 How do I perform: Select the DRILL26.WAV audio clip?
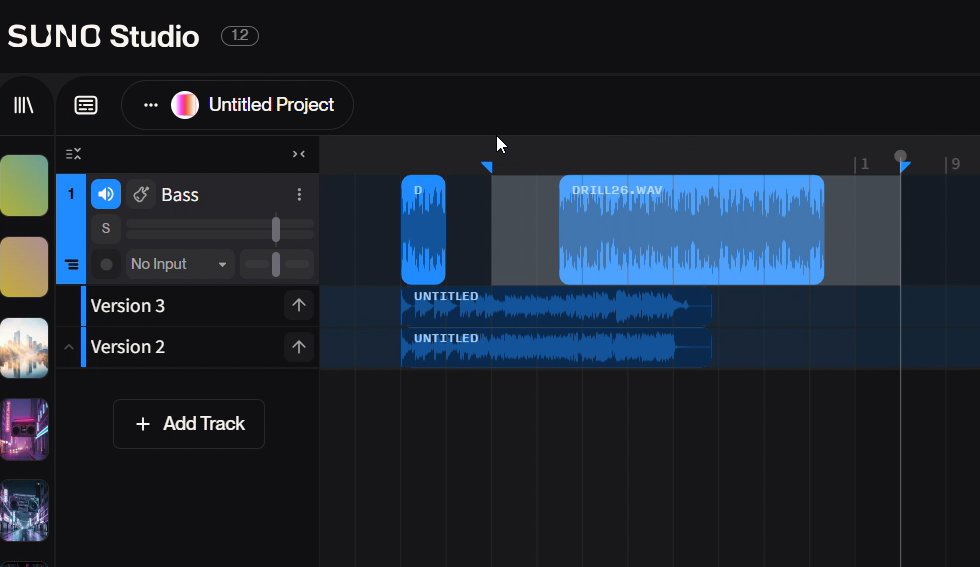pos(691,230)
